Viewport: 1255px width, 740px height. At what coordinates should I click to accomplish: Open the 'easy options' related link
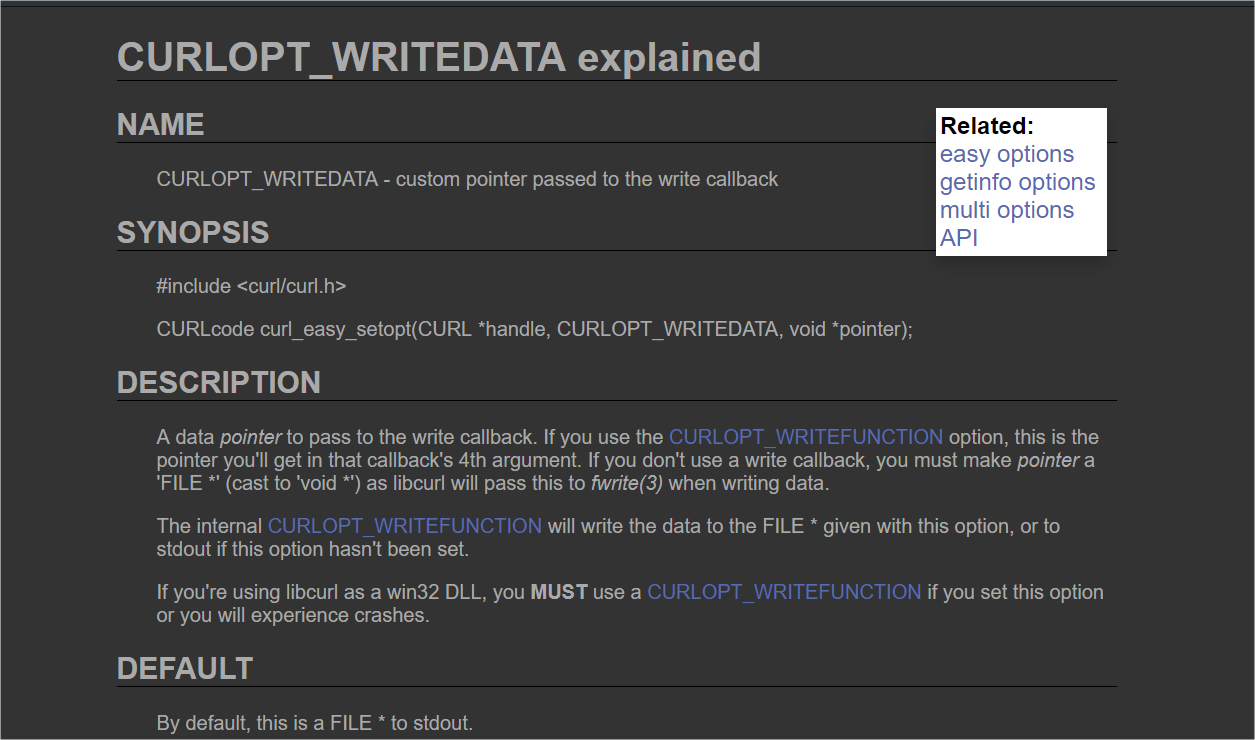coord(1007,154)
